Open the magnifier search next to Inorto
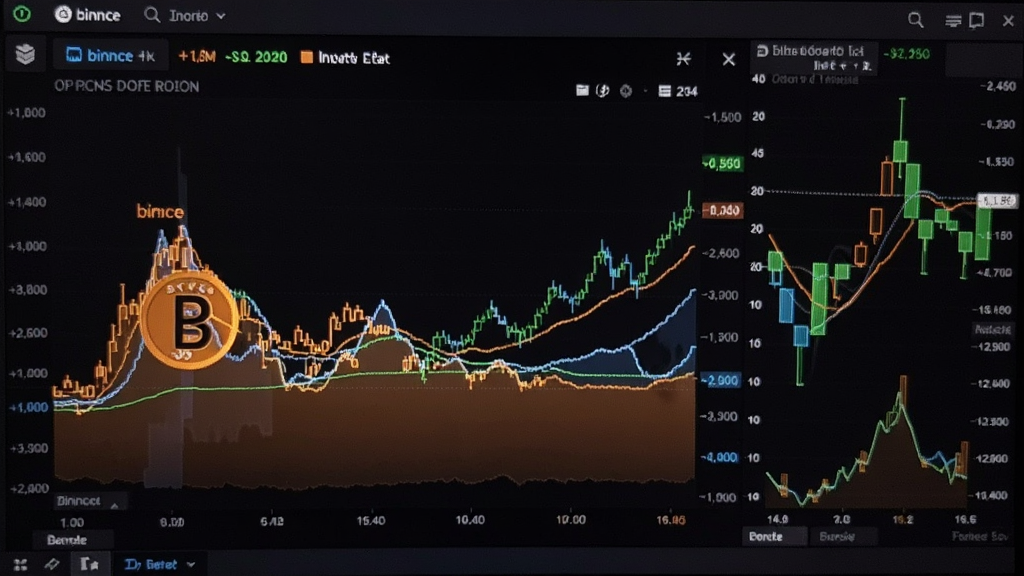Screen dimensions: 1024x576 tap(152, 15)
